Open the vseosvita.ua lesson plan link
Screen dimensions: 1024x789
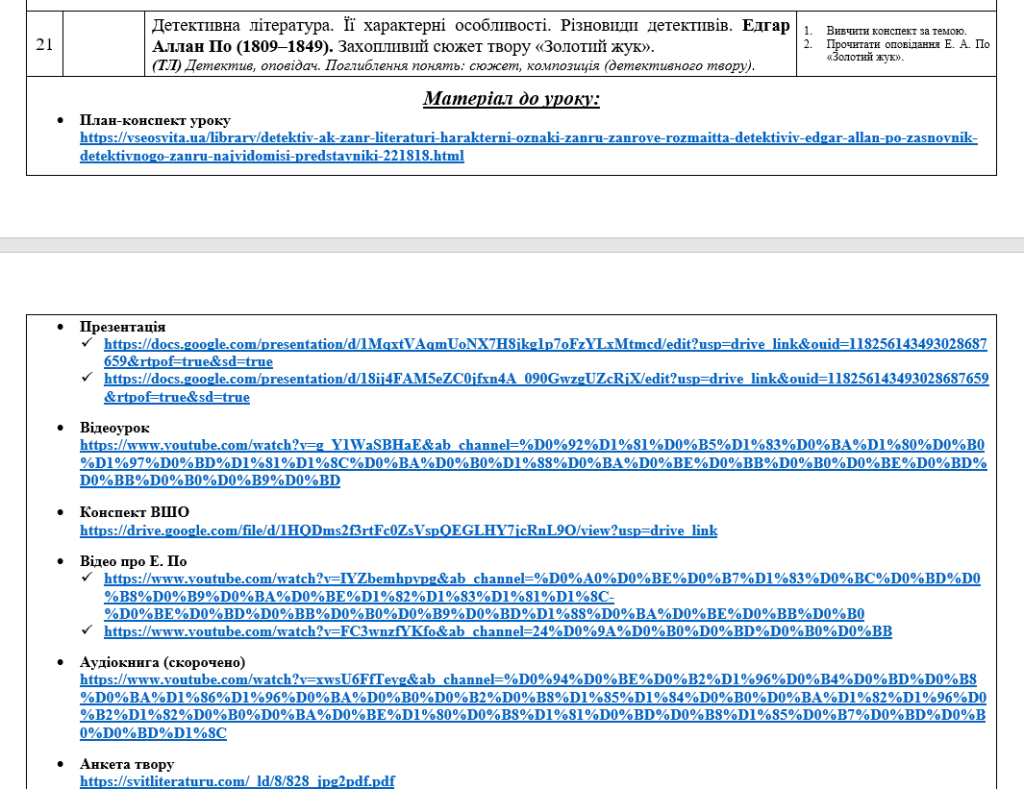coord(528,138)
